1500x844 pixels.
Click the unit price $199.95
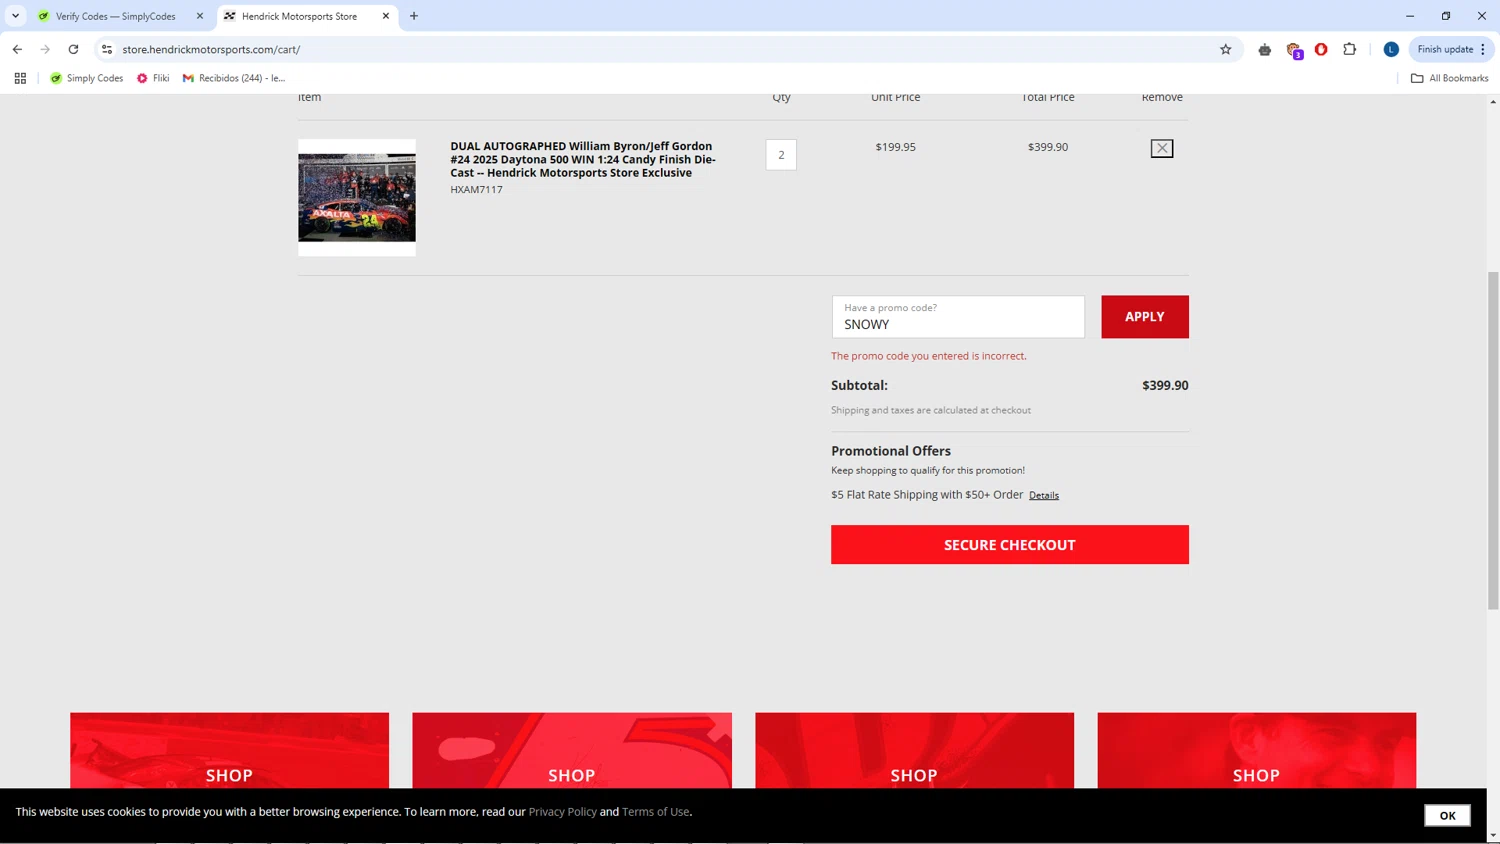click(895, 147)
